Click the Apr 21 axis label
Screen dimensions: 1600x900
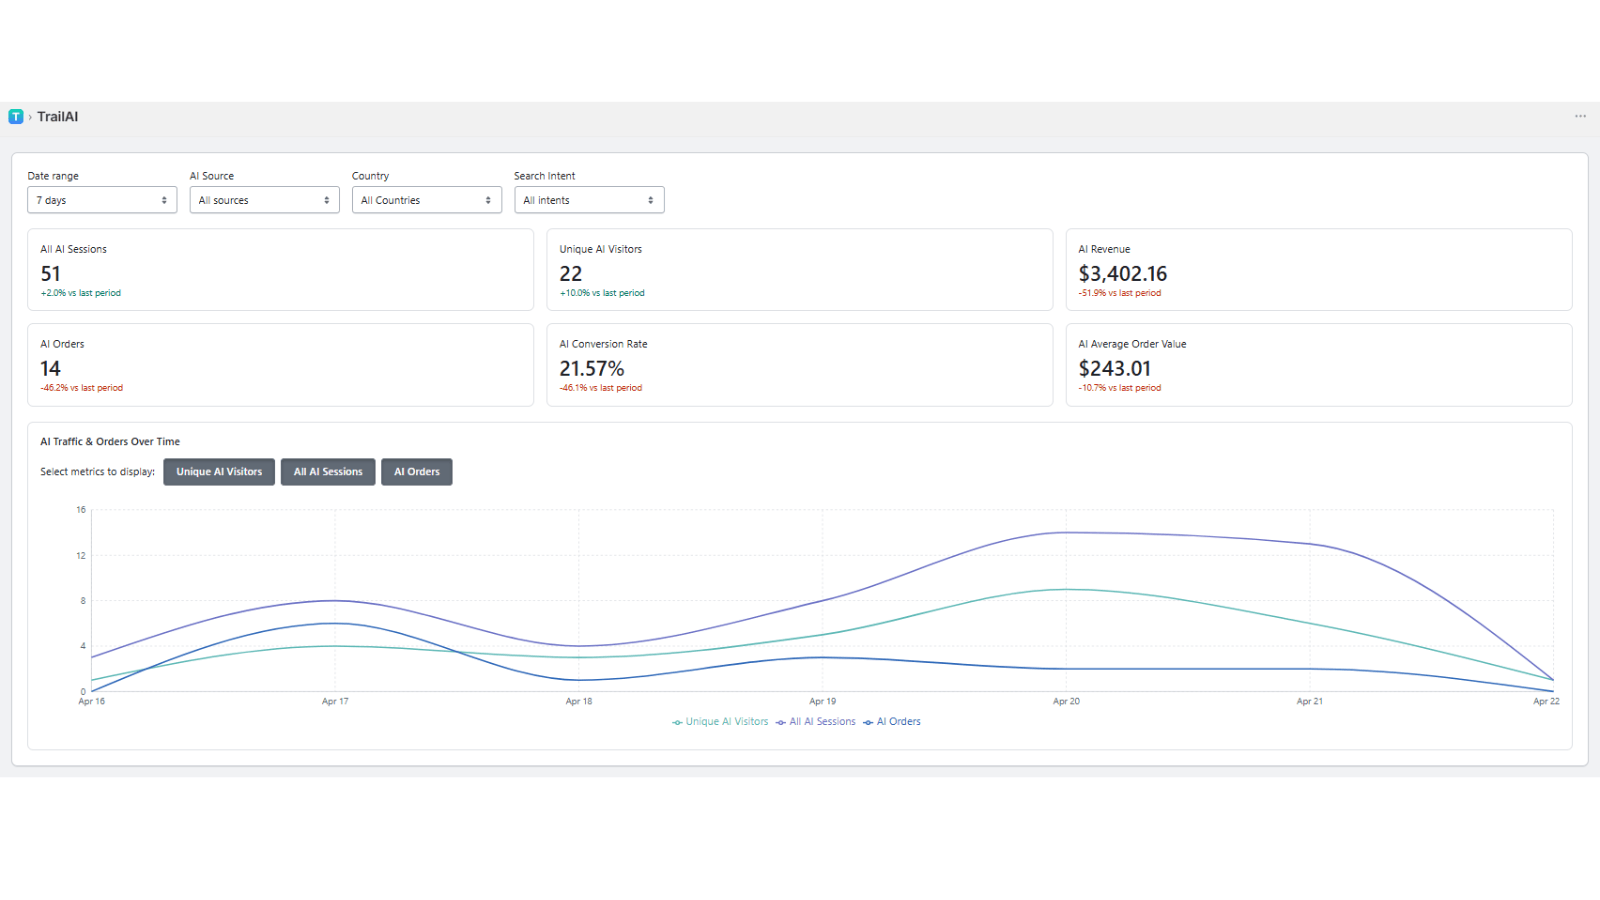pyautogui.click(x=1310, y=701)
